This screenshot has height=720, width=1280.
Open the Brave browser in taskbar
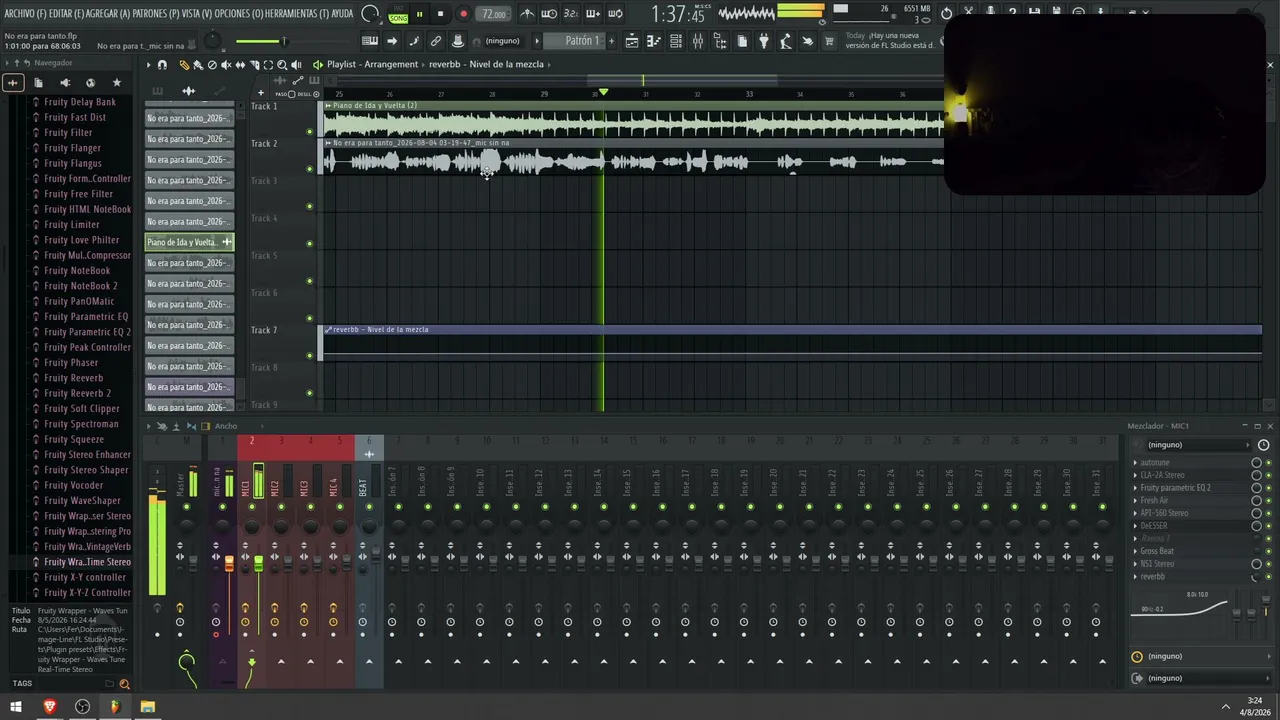(x=50, y=707)
